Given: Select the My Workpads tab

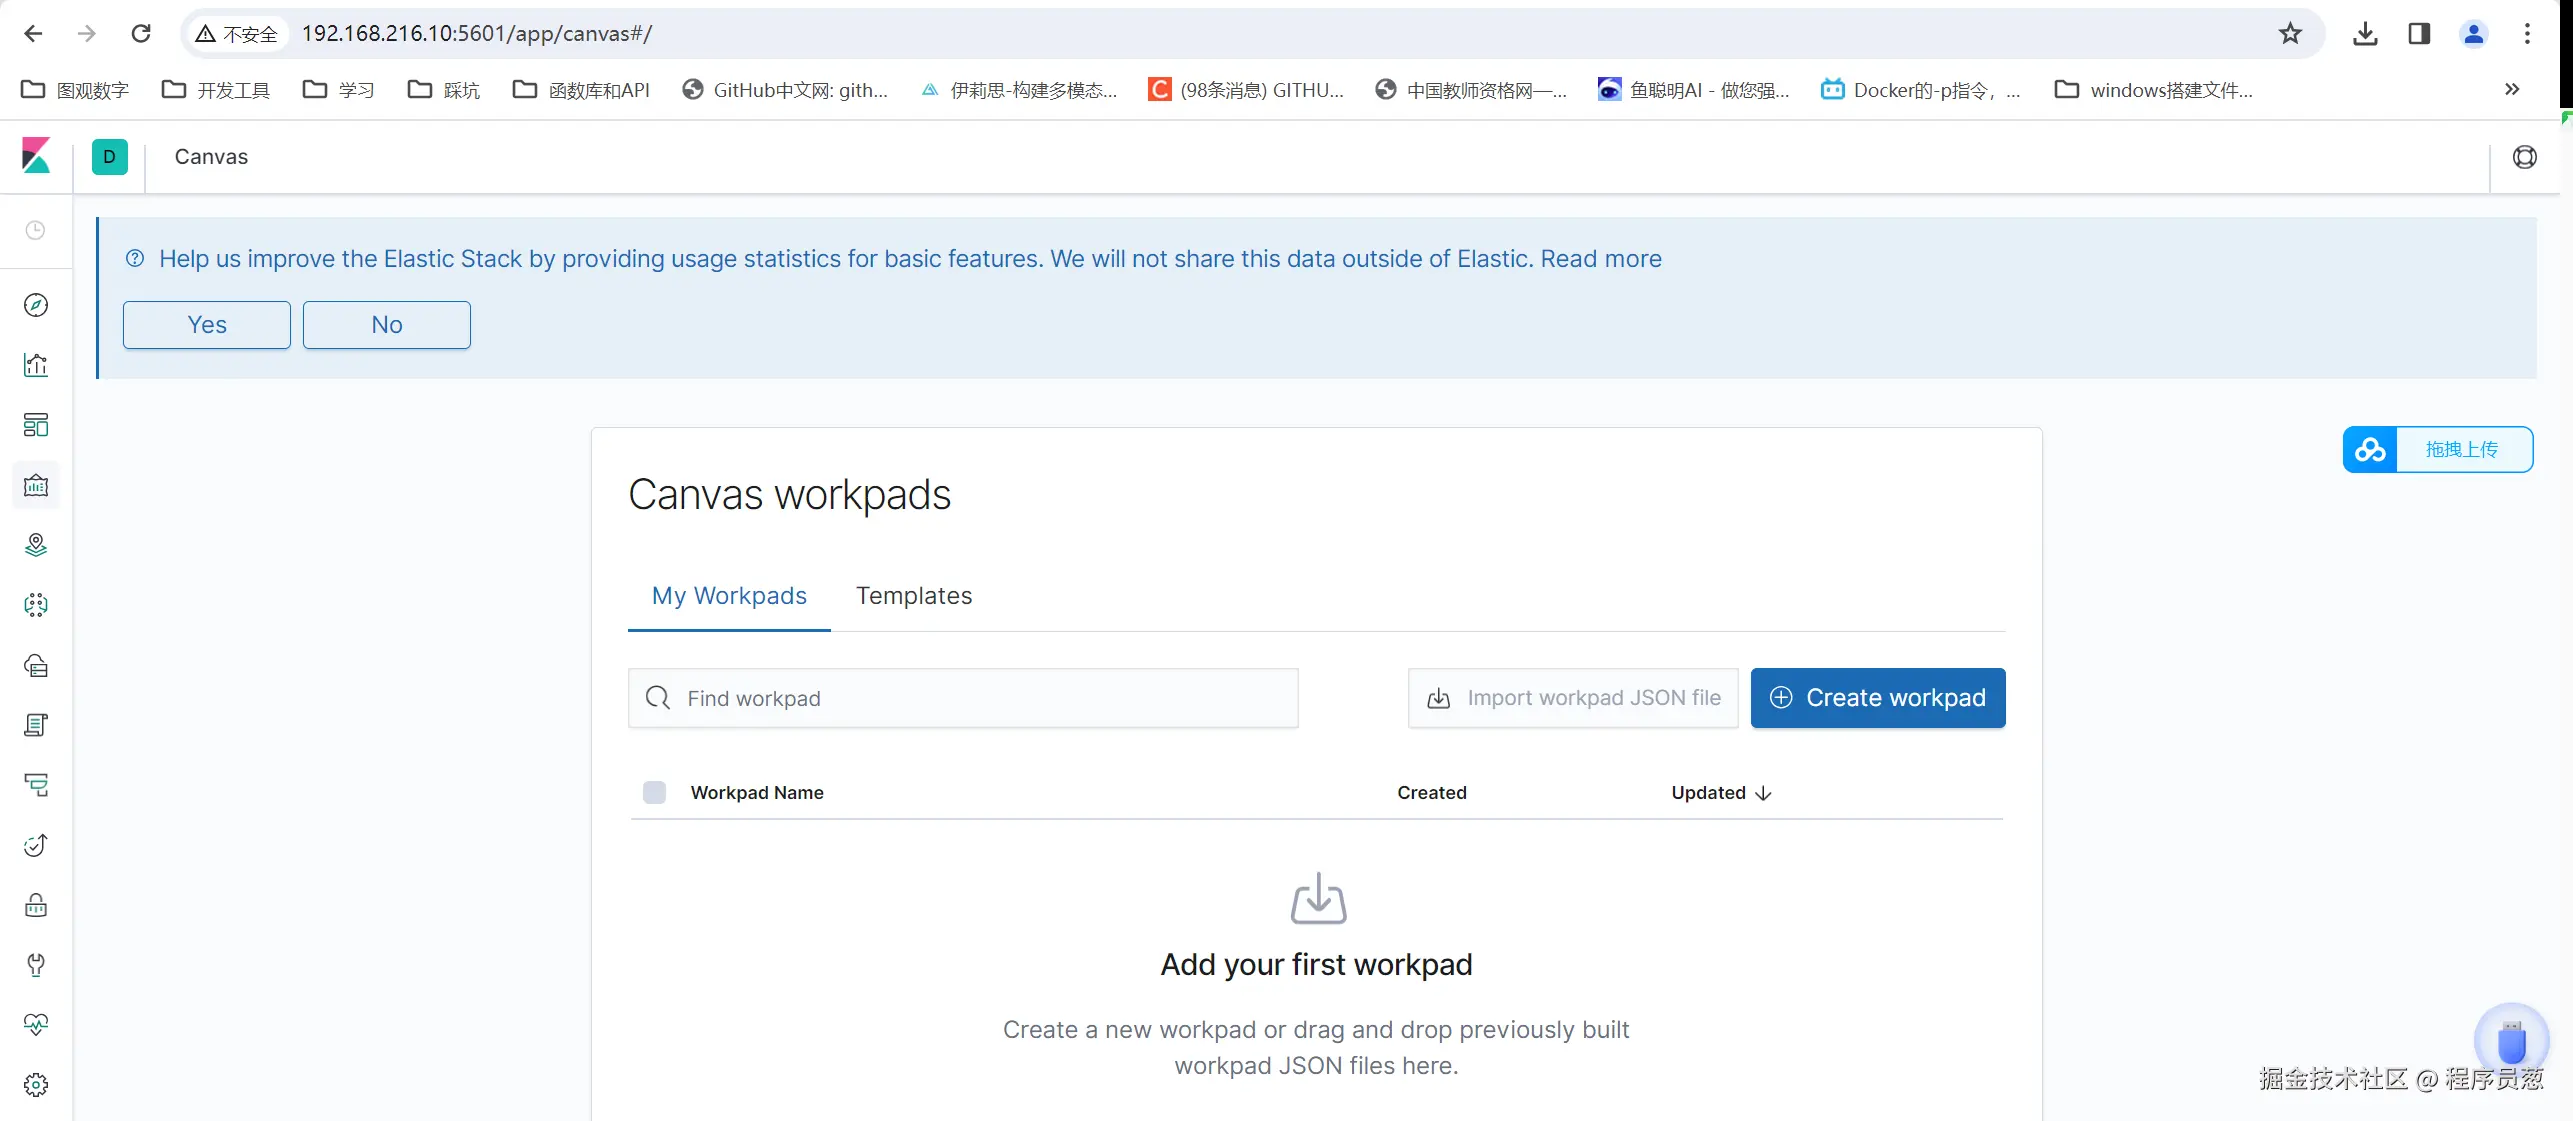Looking at the screenshot, I should (x=729, y=596).
